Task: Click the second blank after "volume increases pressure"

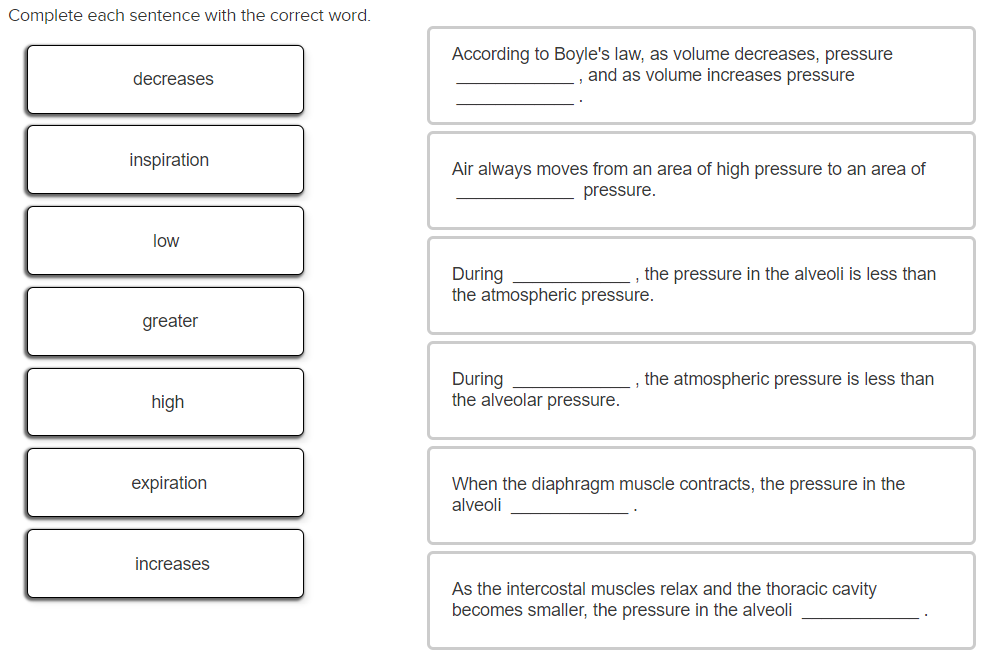Action: coord(515,99)
